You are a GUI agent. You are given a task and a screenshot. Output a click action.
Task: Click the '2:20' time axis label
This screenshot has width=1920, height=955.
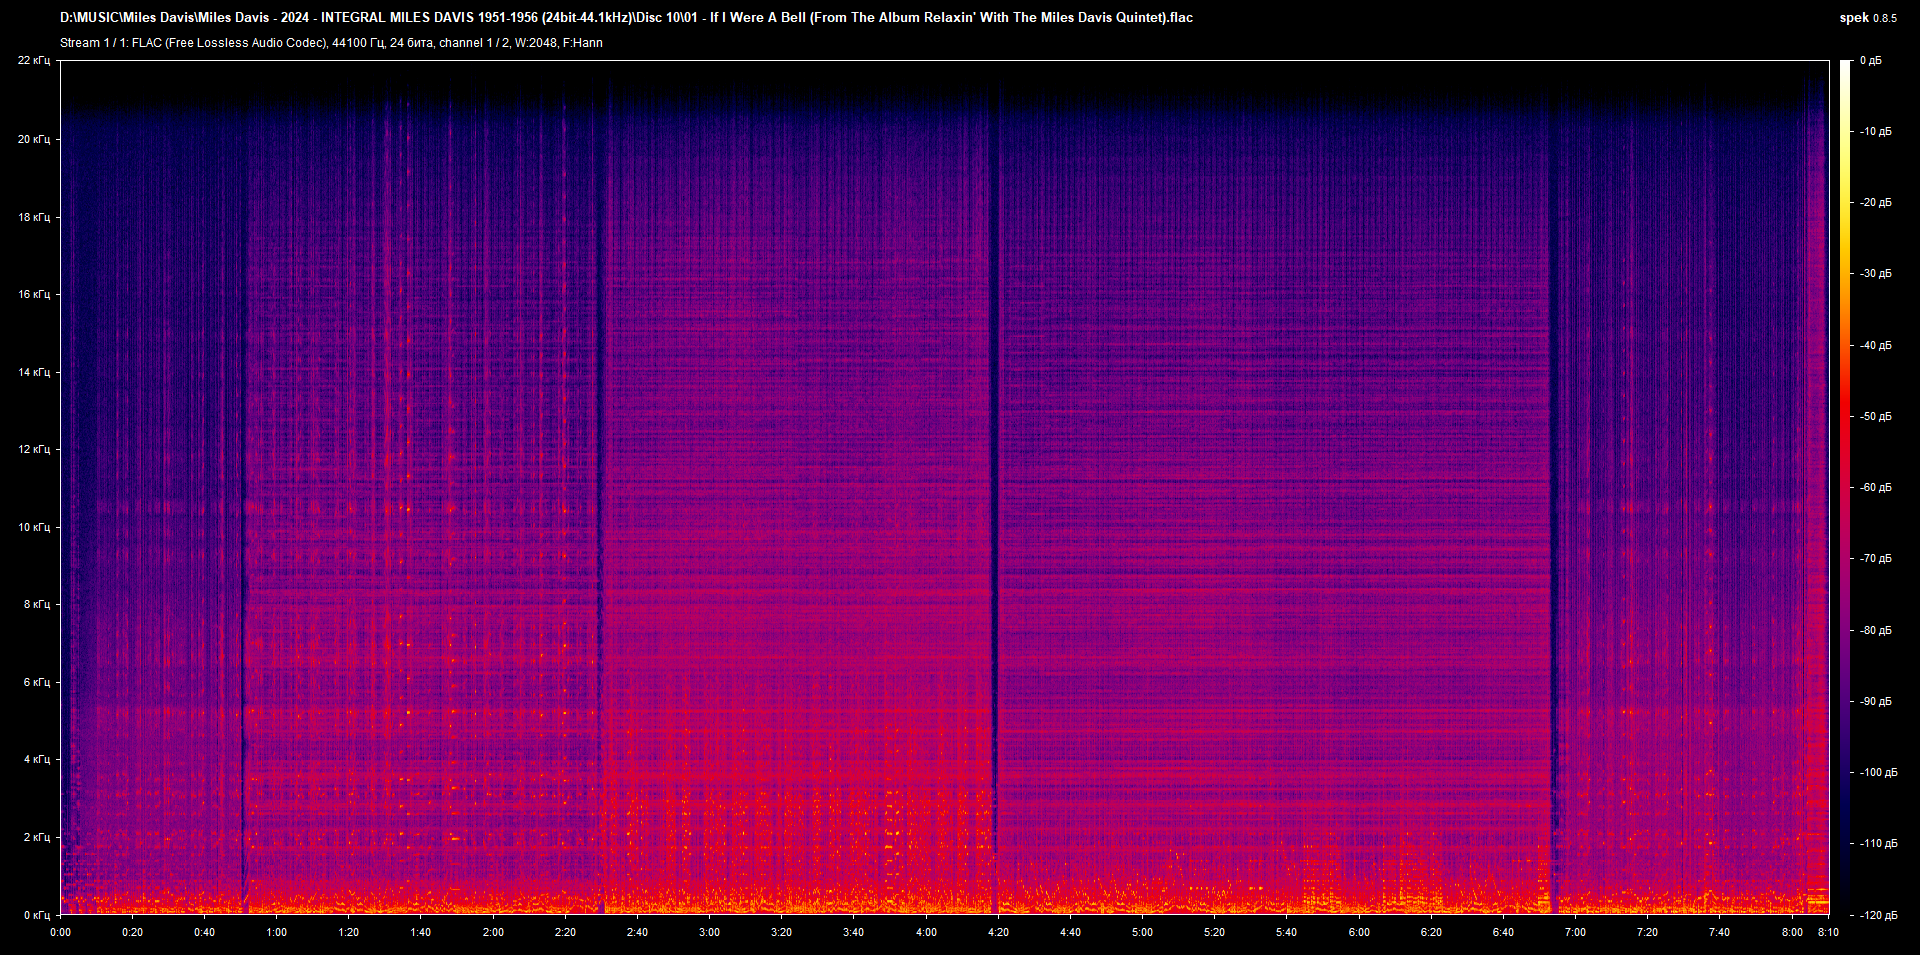565,932
